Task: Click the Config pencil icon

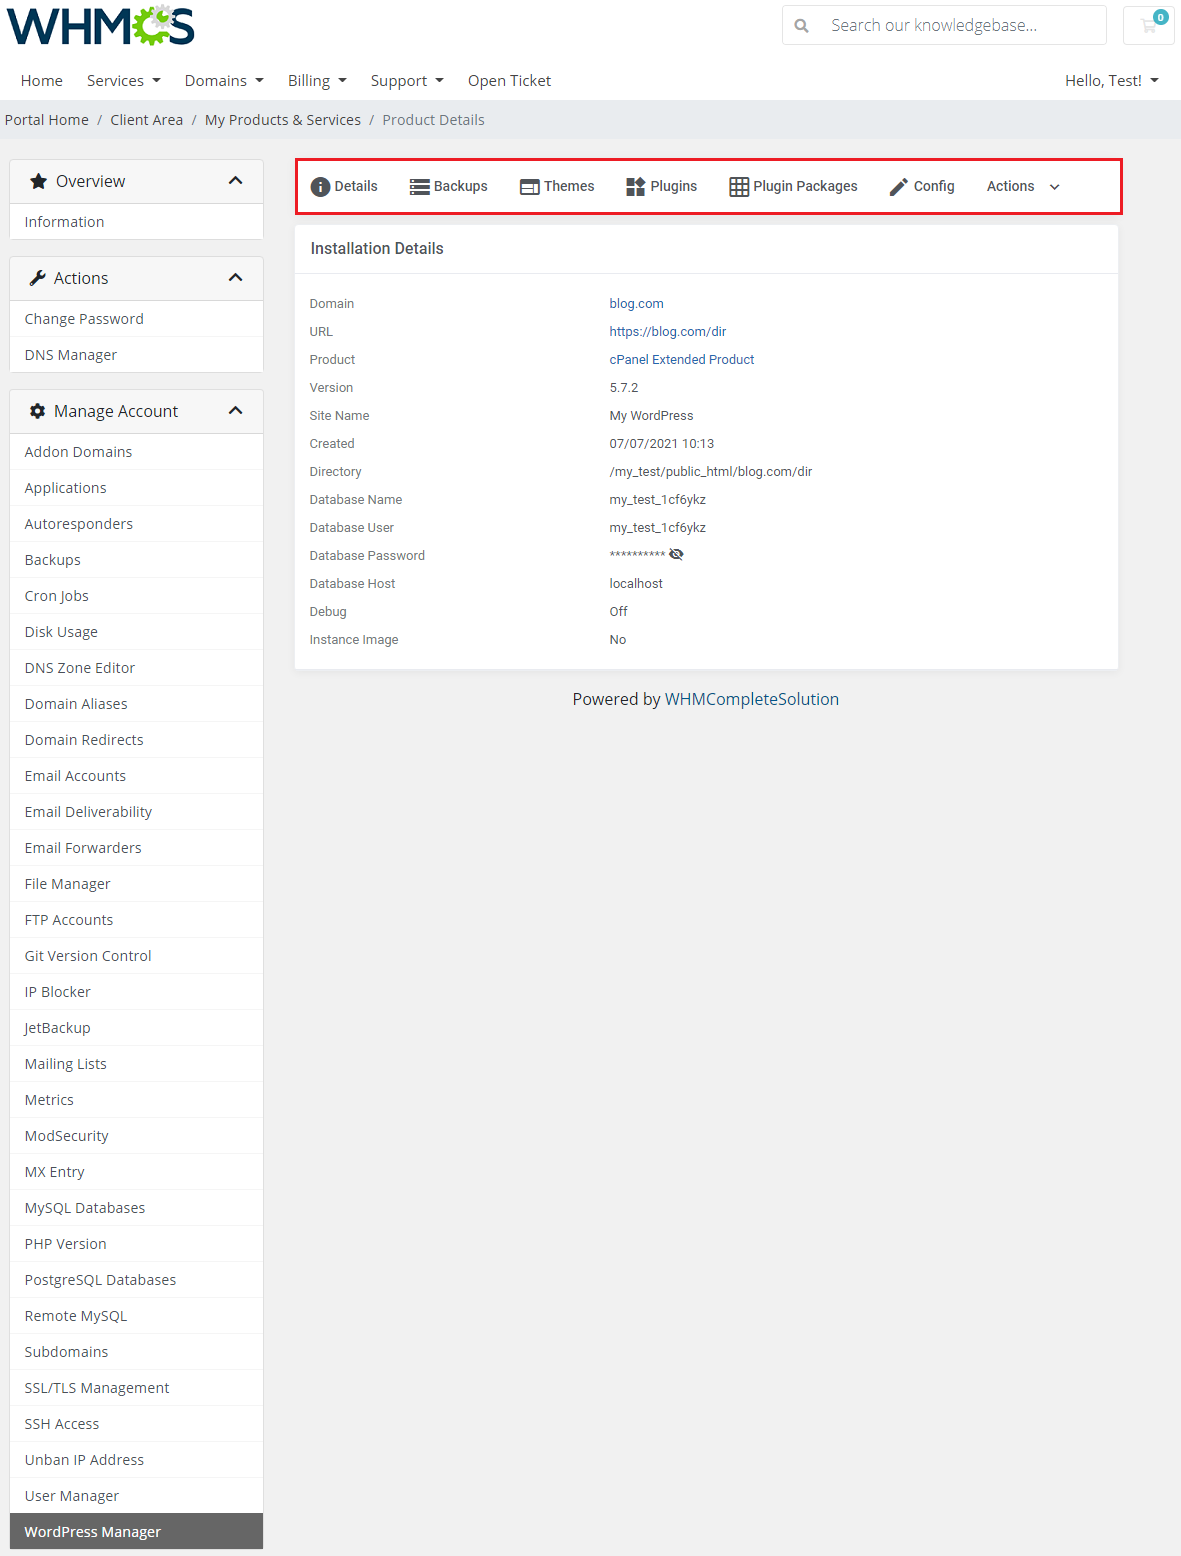Action: (899, 187)
